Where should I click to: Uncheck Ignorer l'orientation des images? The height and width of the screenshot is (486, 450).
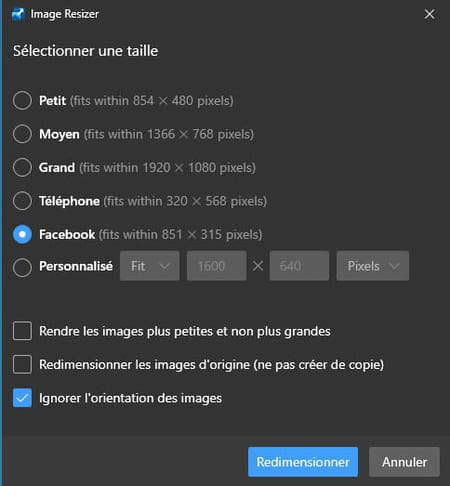pos(22,398)
